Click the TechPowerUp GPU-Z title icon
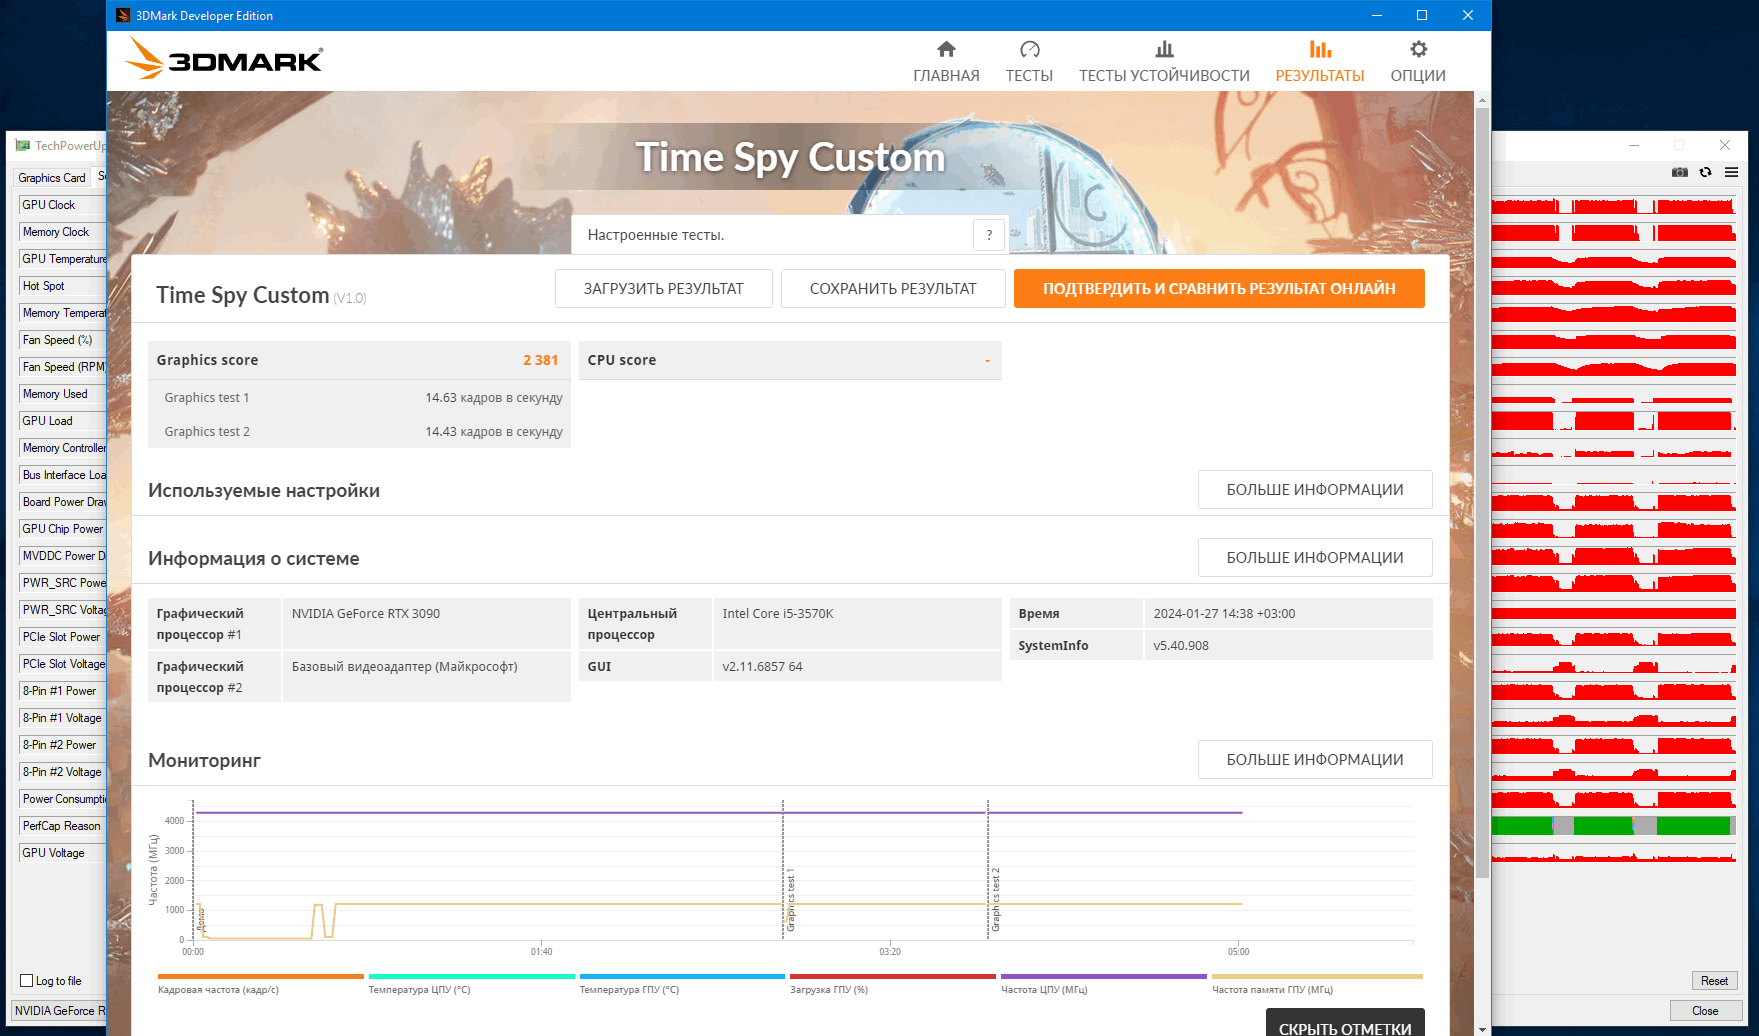This screenshot has width=1759, height=1036. pyautogui.click(x=23, y=146)
